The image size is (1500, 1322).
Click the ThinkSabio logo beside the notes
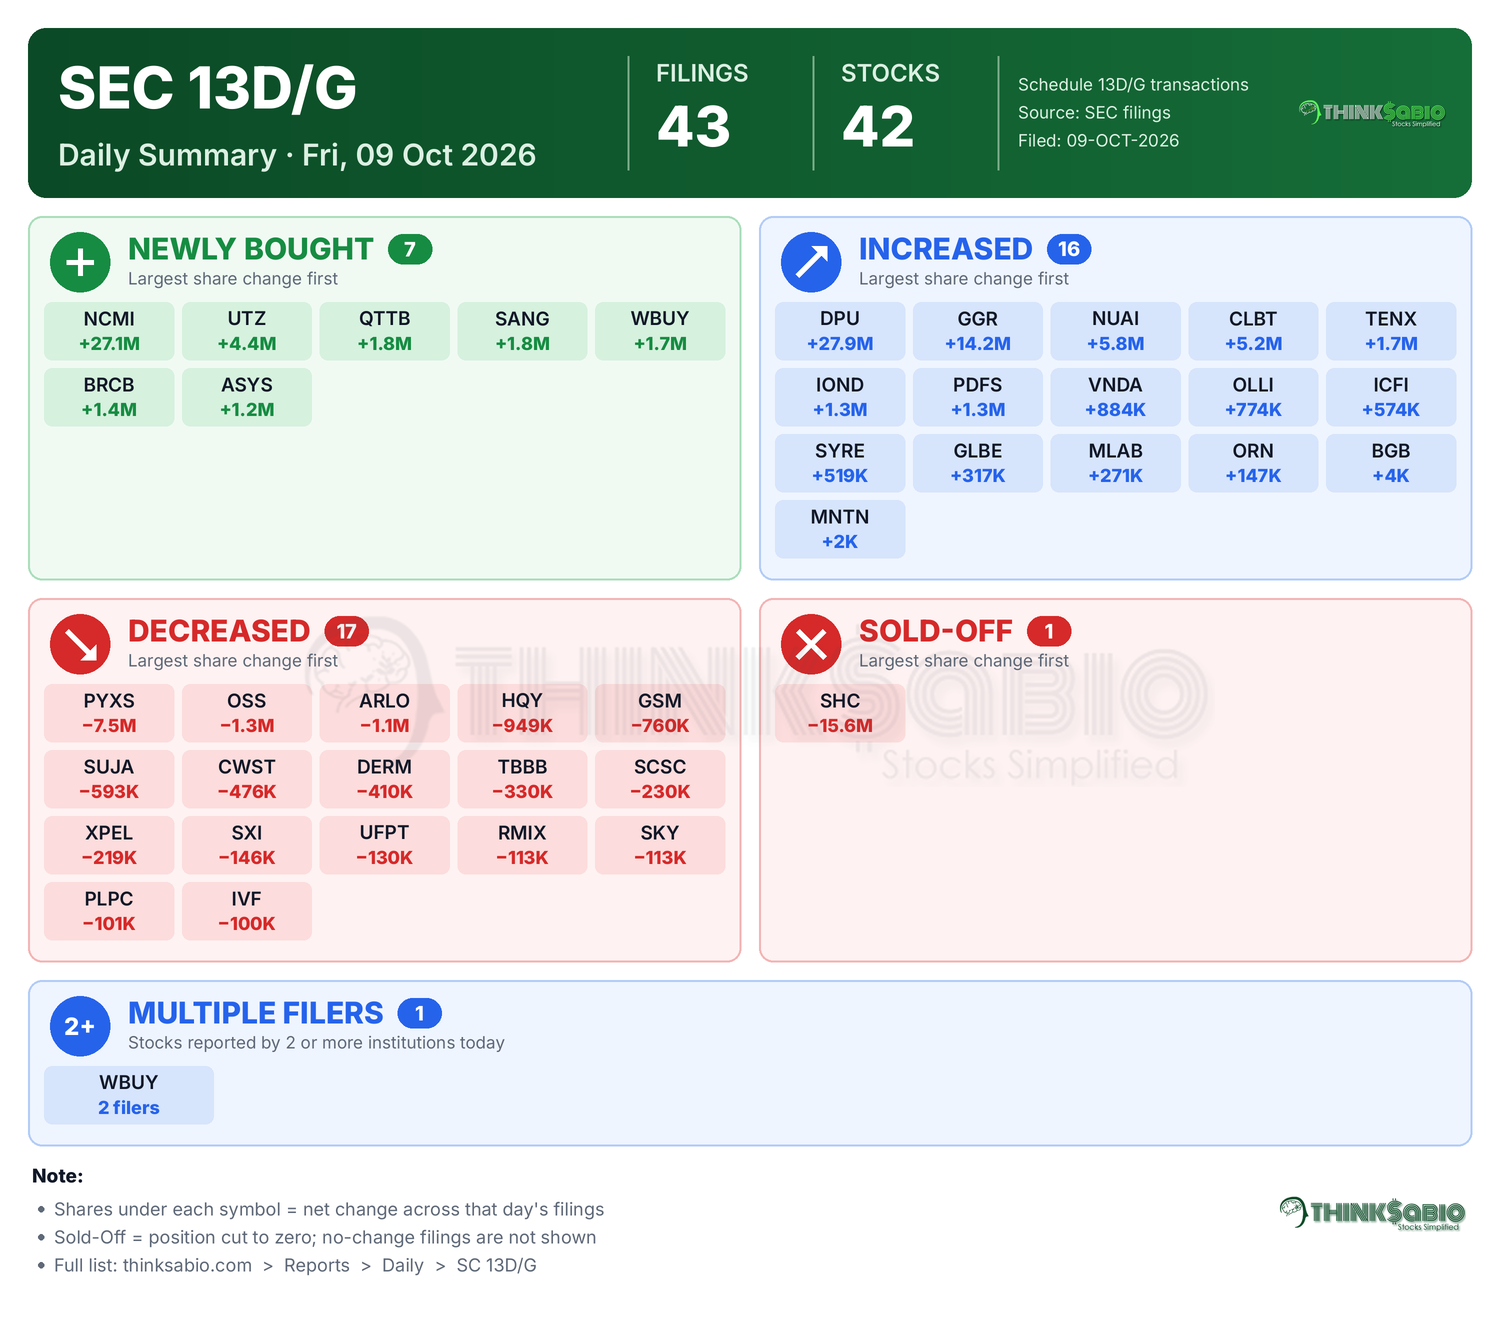pyautogui.click(x=1372, y=1213)
